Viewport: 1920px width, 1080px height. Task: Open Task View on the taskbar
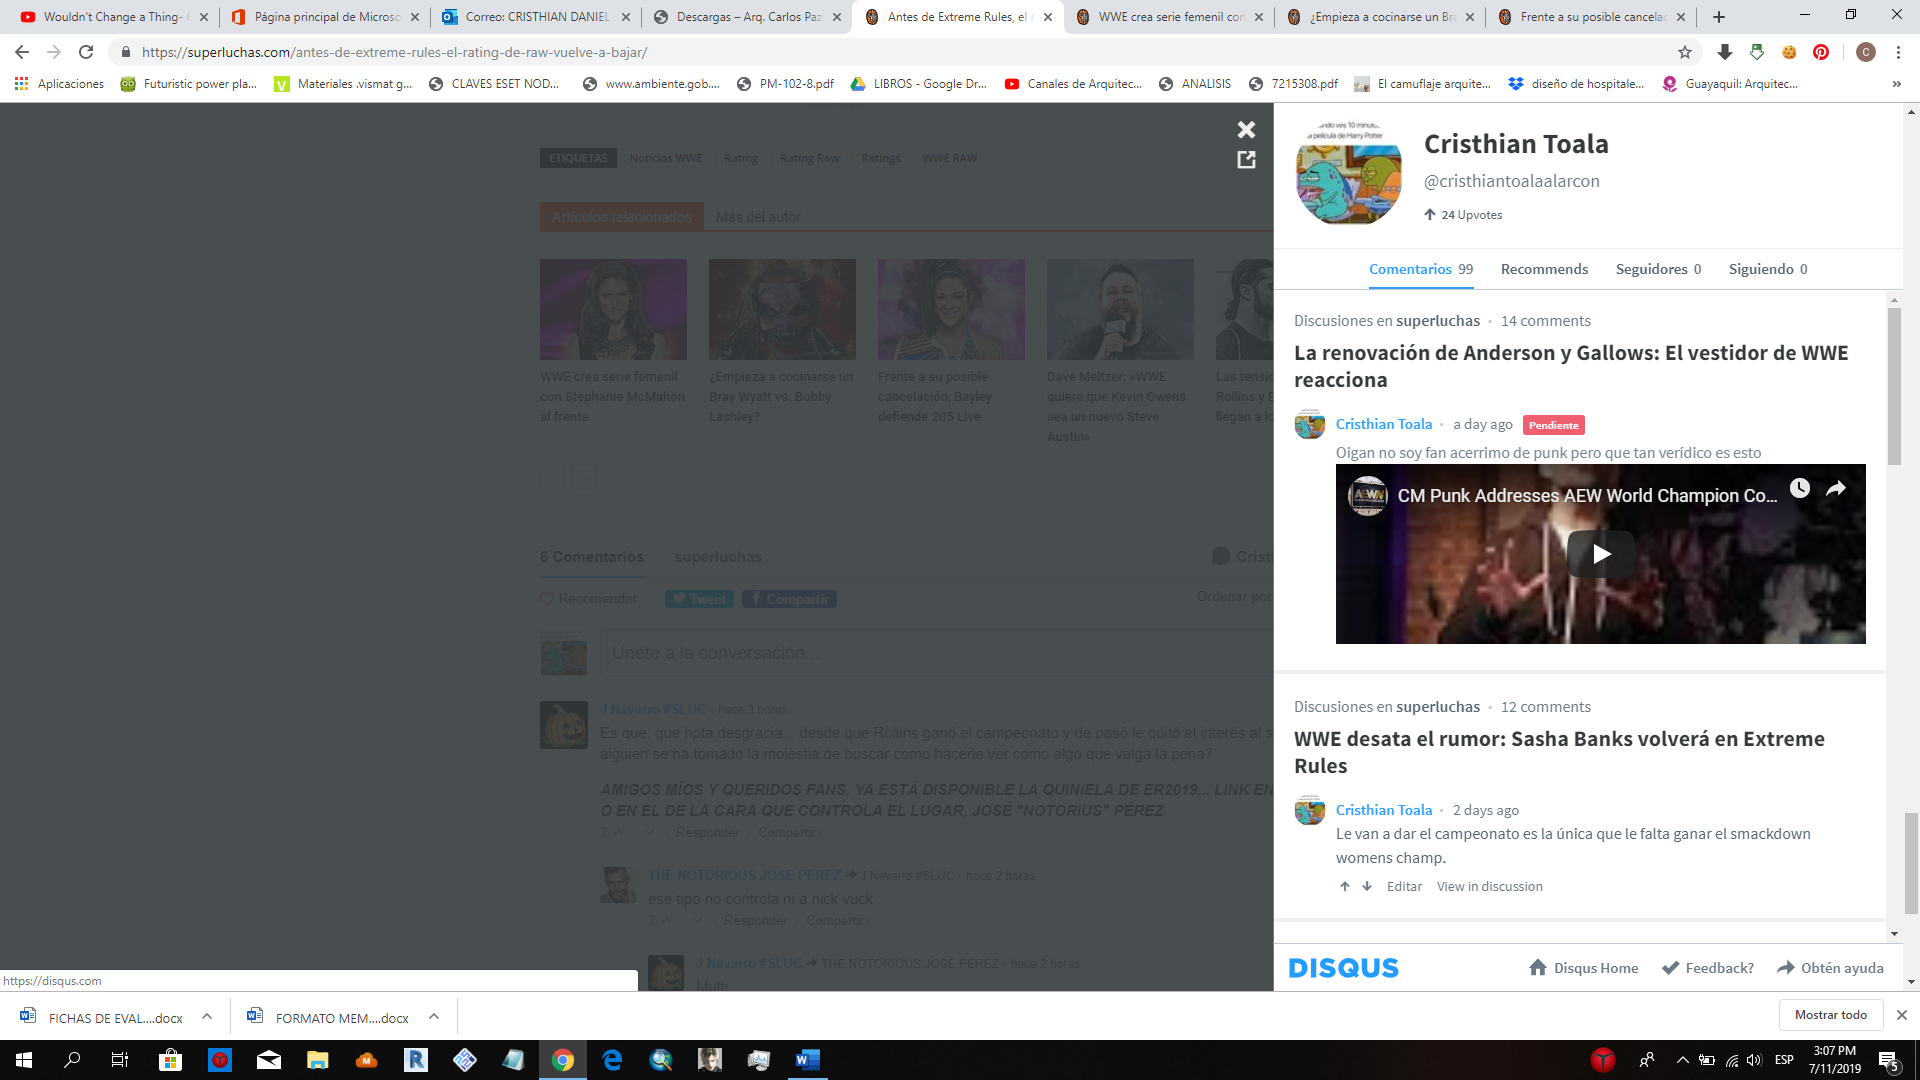[x=120, y=1060]
